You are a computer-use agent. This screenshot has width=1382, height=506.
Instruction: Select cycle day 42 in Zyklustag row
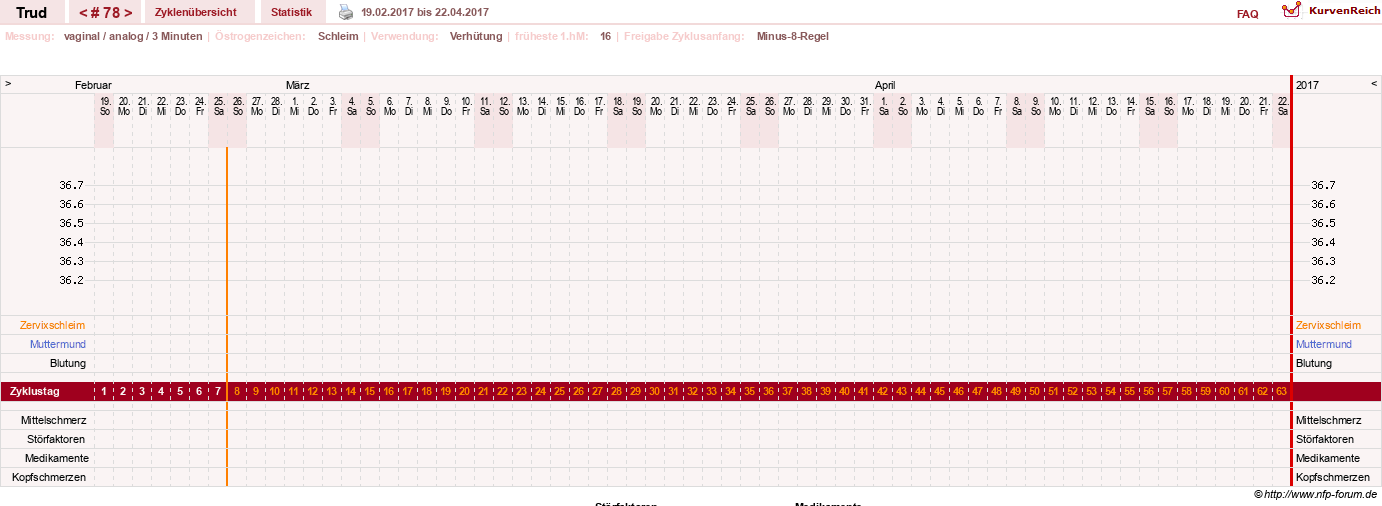883,391
